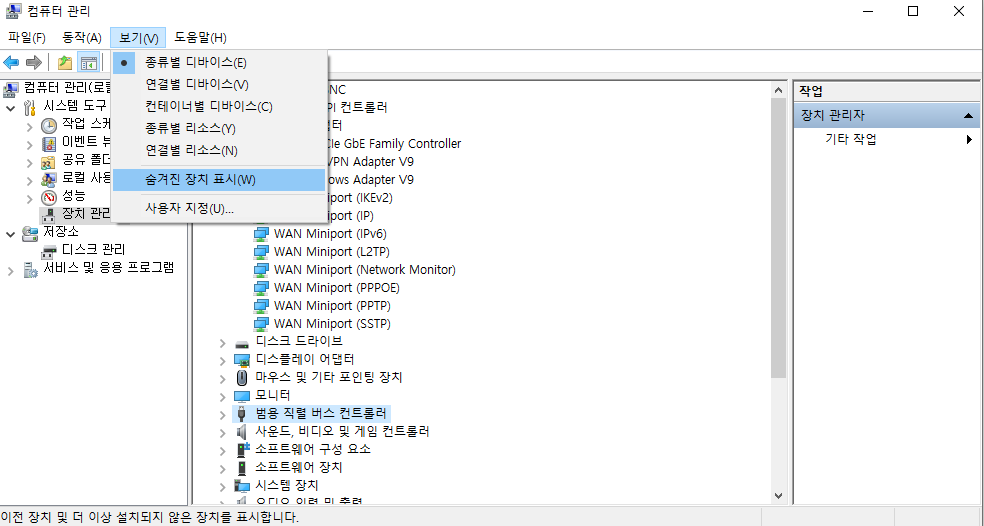Select WAN Miniport (PPTP) device
This screenshot has width=984, height=526.
(x=332, y=306)
